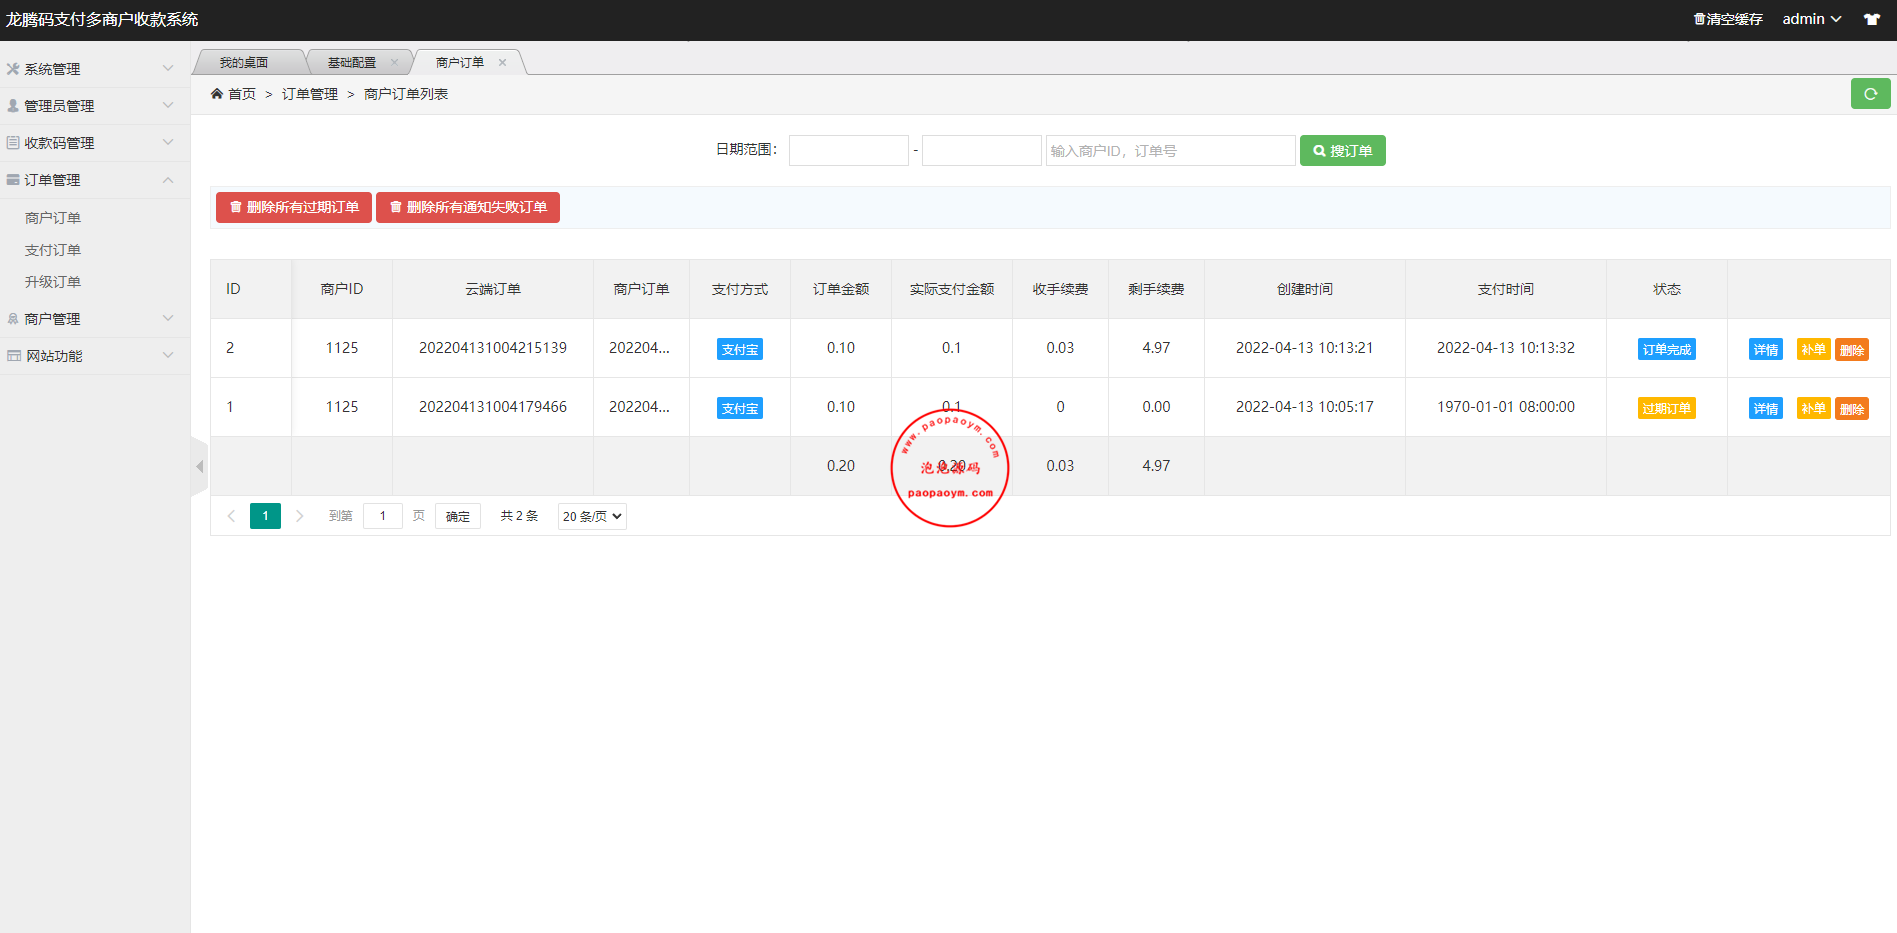Open 支付订单 in the sidebar
The height and width of the screenshot is (933, 1897).
53,250
